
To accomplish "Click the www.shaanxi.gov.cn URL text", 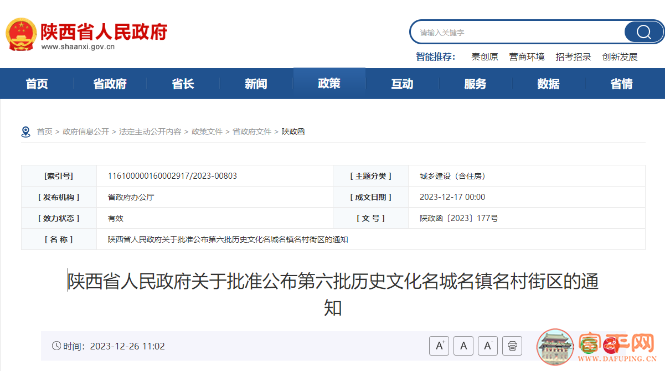I will click(78, 47).
